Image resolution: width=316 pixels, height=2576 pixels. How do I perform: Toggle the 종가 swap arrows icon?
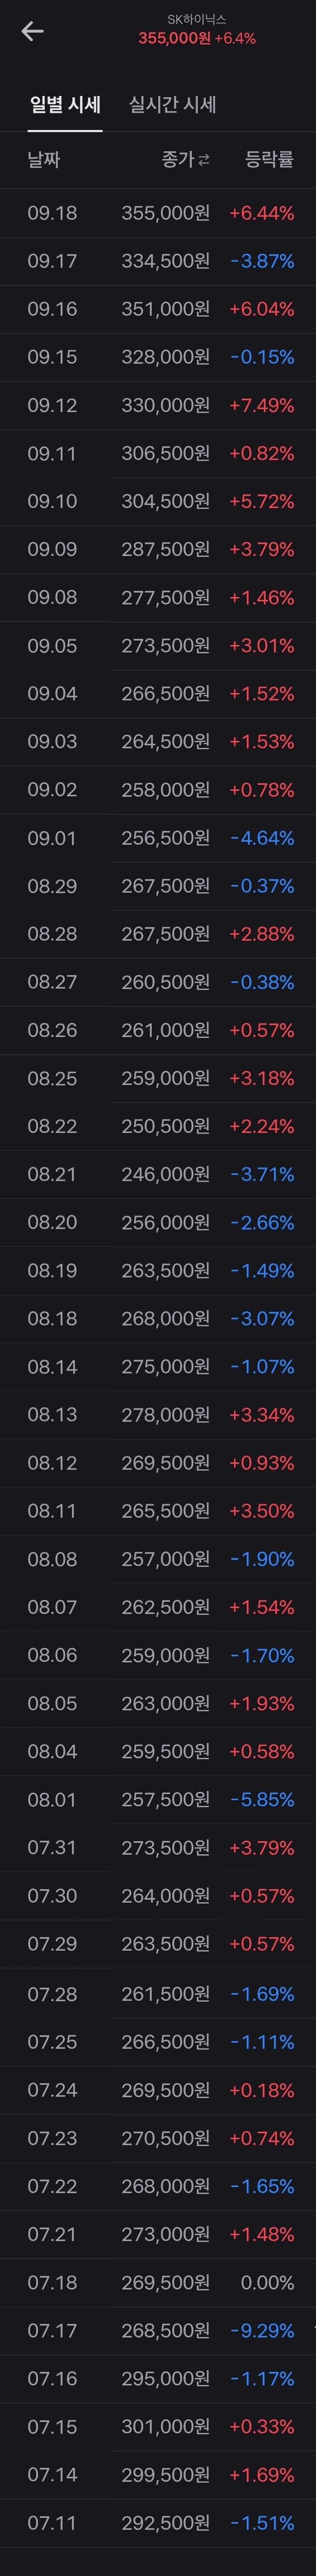204,159
